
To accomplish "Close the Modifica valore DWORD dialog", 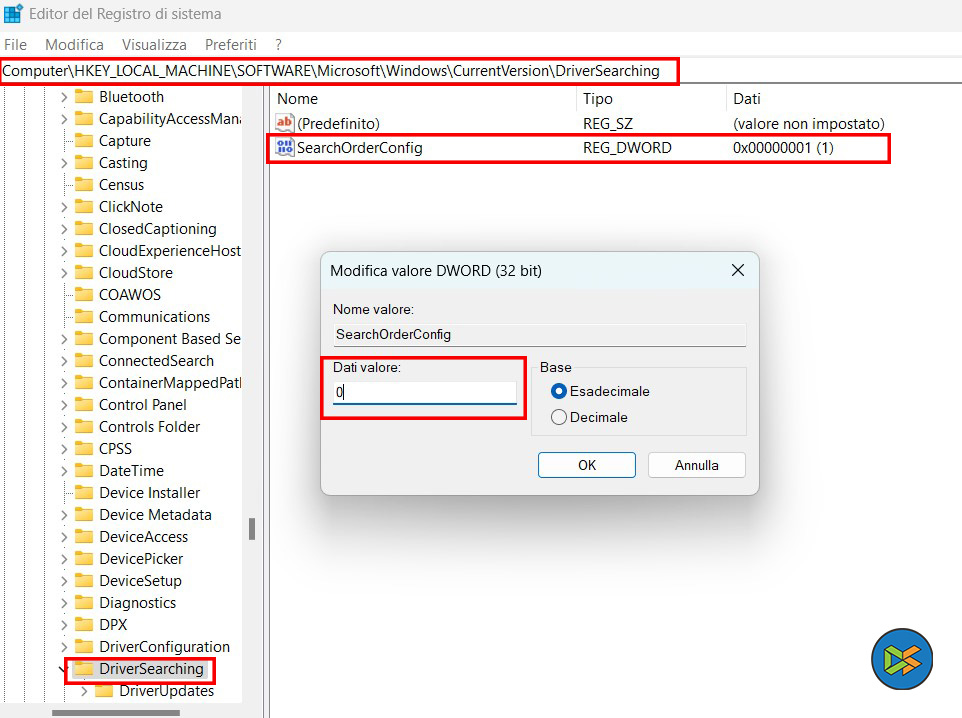I will coord(737,271).
